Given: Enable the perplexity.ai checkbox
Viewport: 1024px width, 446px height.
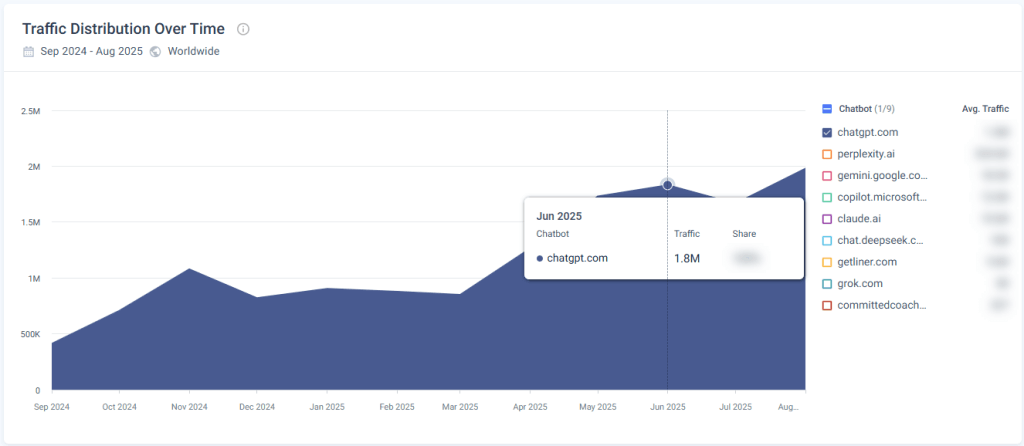Looking at the screenshot, I should [827, 154].
